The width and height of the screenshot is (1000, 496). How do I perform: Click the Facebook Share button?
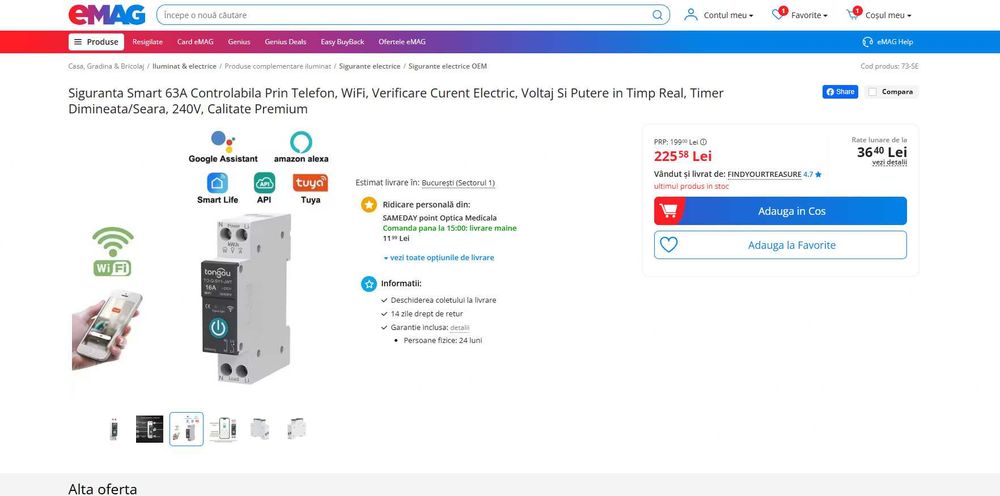point(840,92)
